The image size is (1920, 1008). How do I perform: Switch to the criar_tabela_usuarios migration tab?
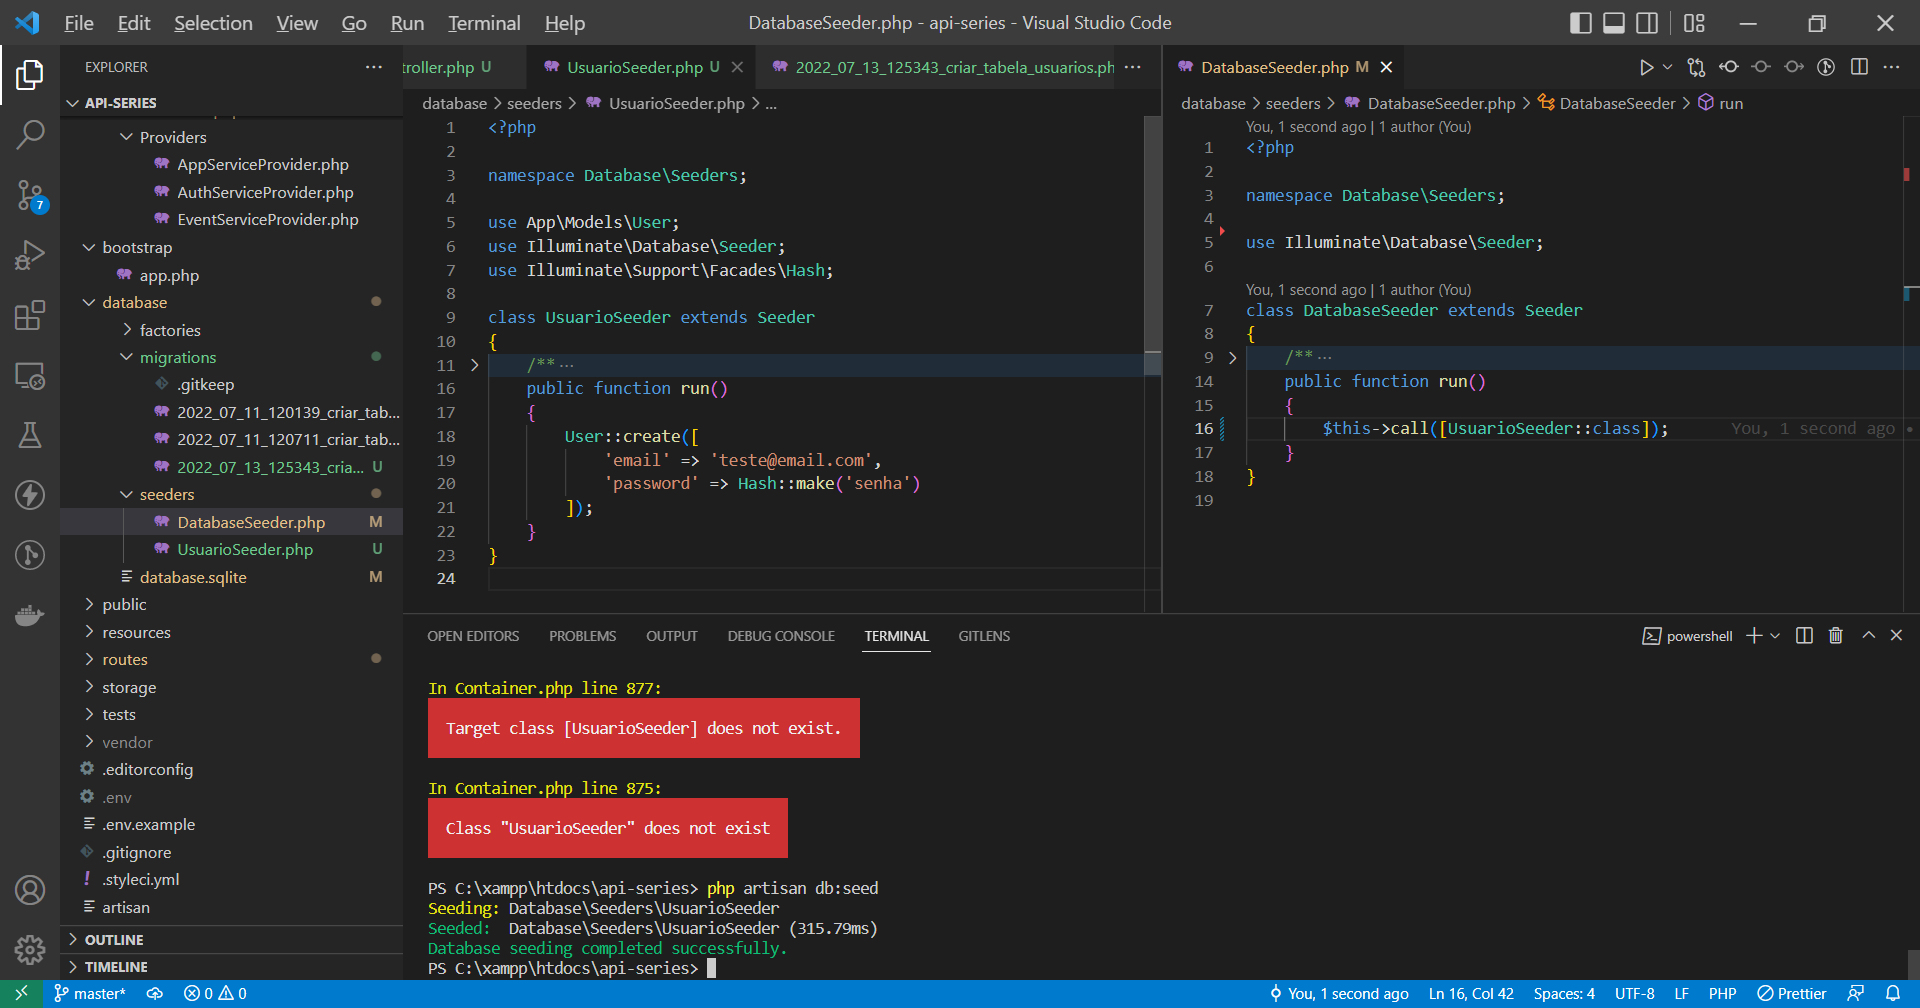pyautogui.click(x=954, y=67)
